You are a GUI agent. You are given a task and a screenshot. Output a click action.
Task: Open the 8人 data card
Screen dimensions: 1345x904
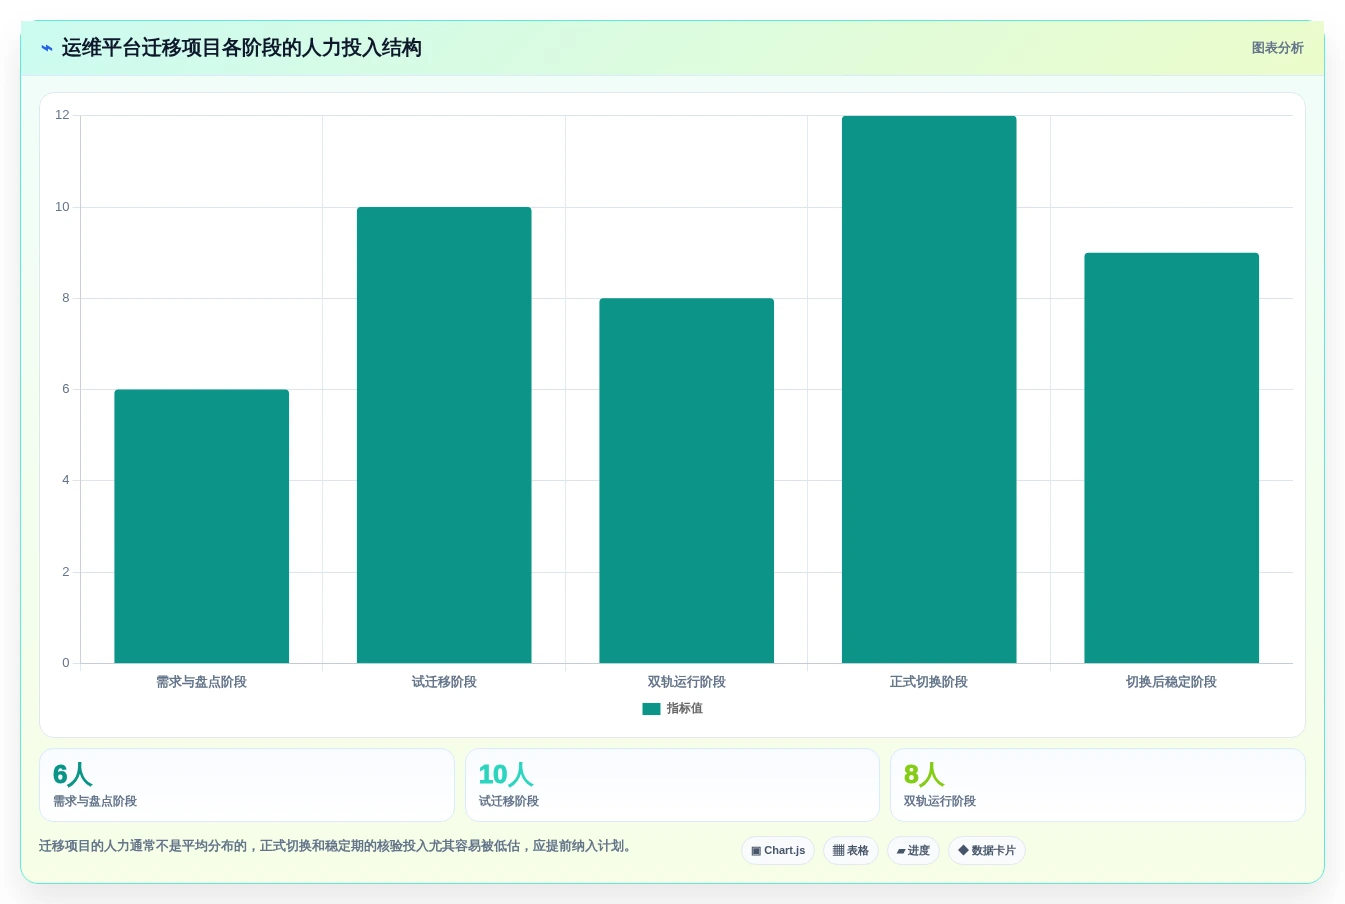(1098, 785)
